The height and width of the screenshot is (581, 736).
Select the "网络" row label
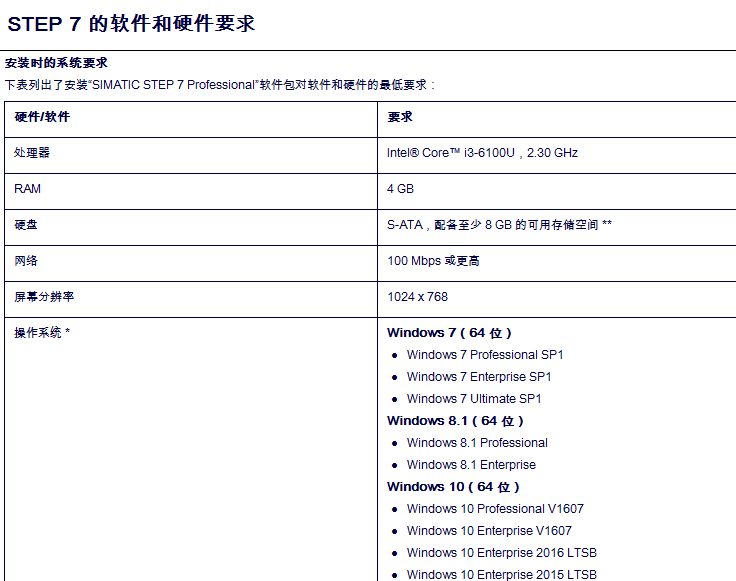click(x=26, y=261)
